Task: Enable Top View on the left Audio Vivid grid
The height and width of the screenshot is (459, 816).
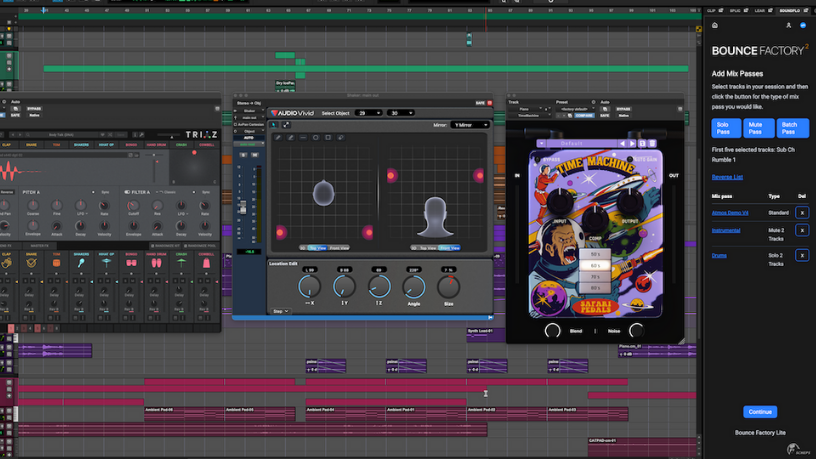Action: coord(317,248)
